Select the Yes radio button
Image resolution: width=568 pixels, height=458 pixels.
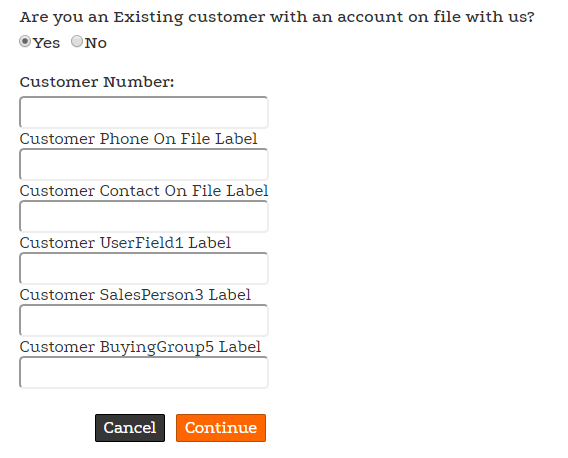tap(25, 41)
